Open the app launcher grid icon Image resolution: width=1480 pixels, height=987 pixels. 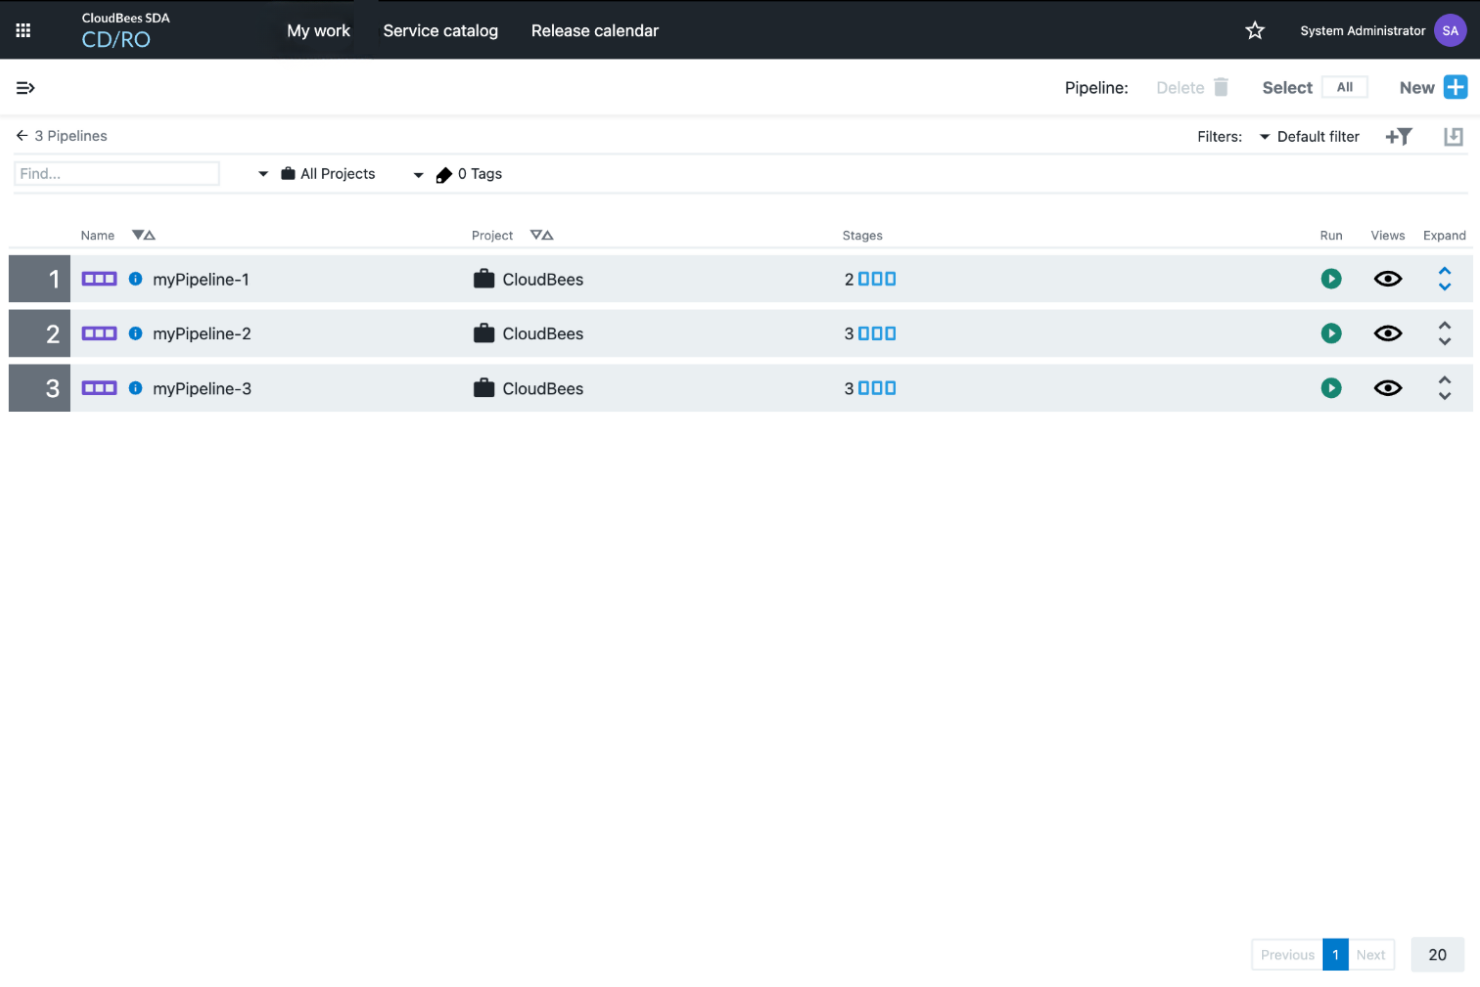pyautogui.click(x=22, y=29)
